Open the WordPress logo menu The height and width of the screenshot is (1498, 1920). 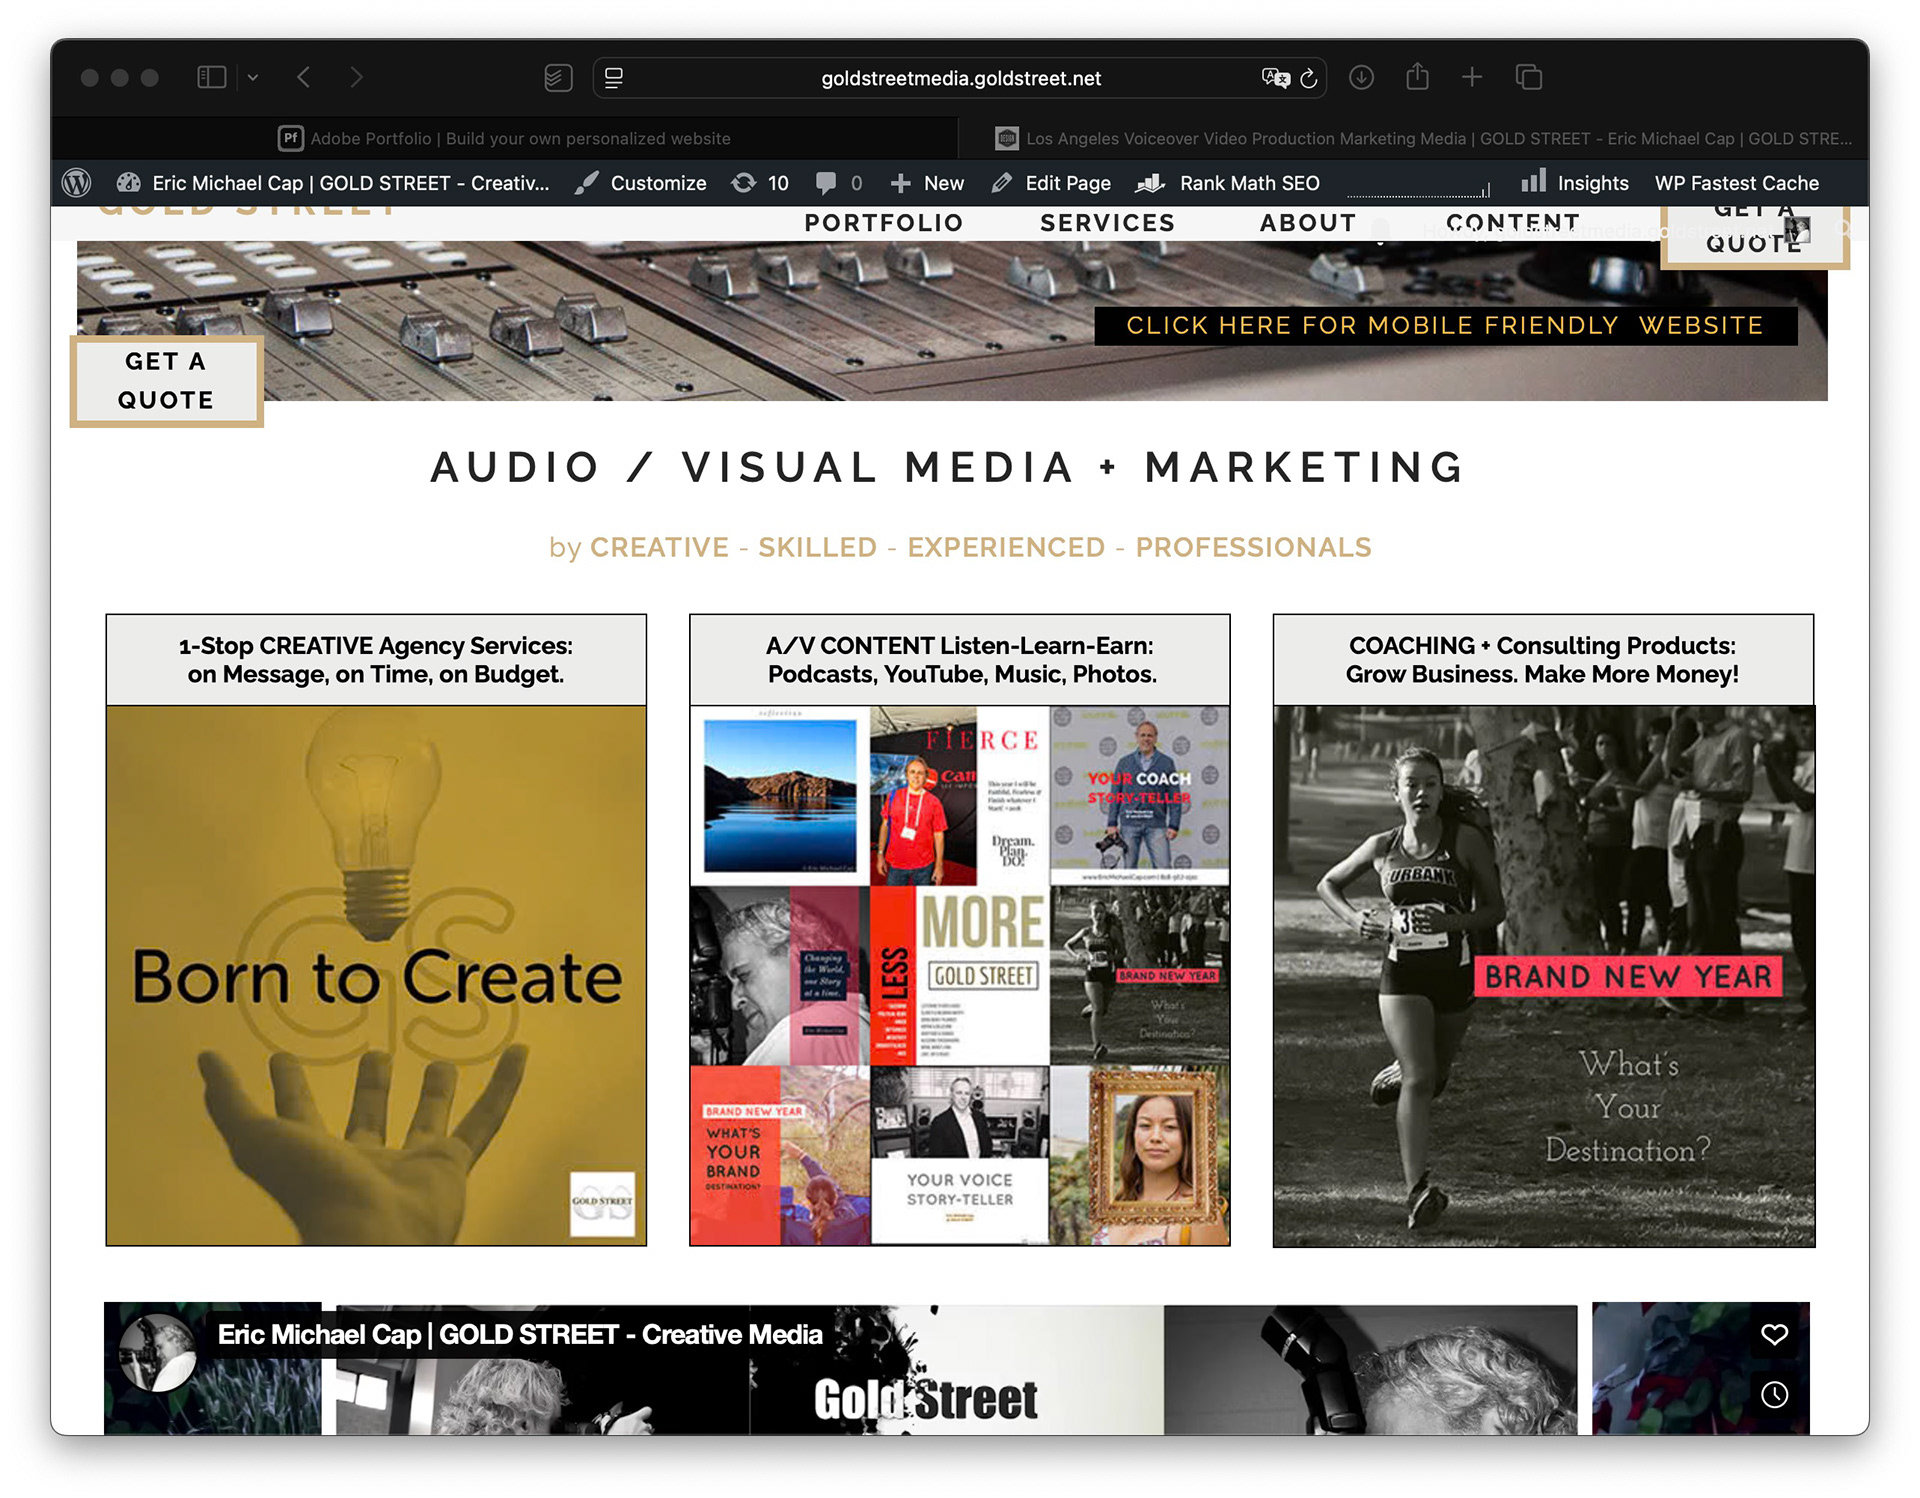(77, 183)
